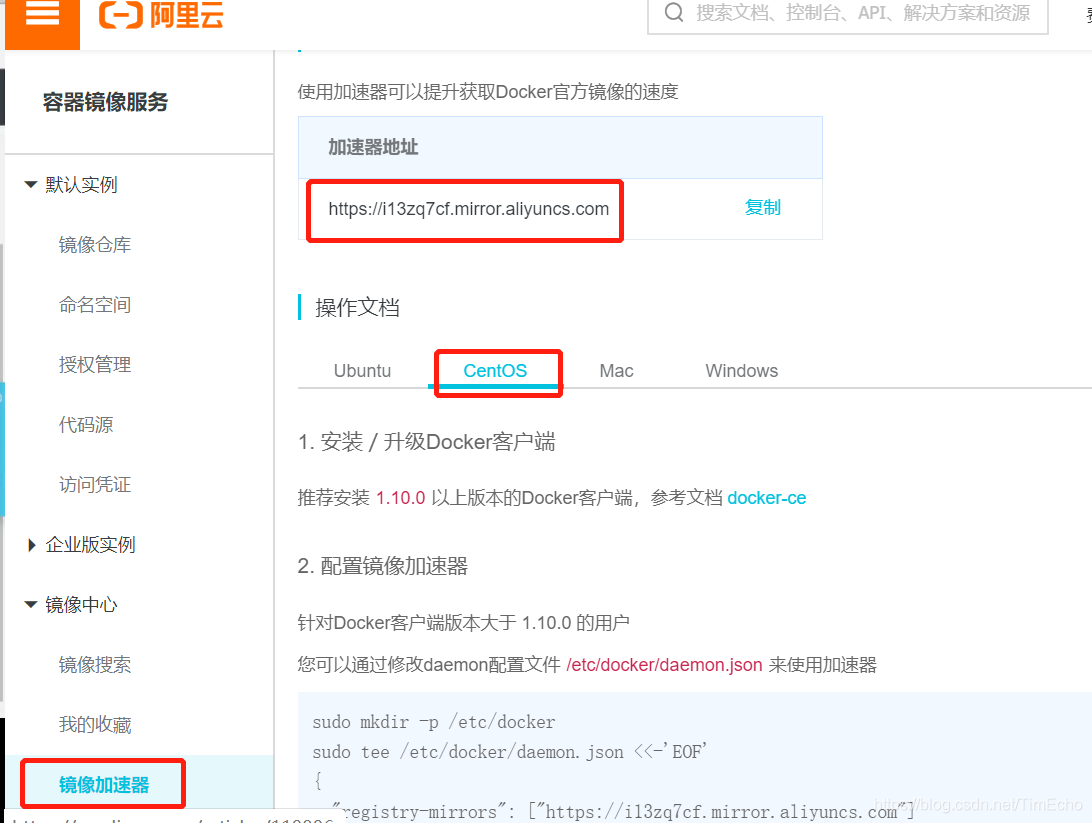1092x823 pixels.
Task: Switch to the Mac tab
Action: 616,370
